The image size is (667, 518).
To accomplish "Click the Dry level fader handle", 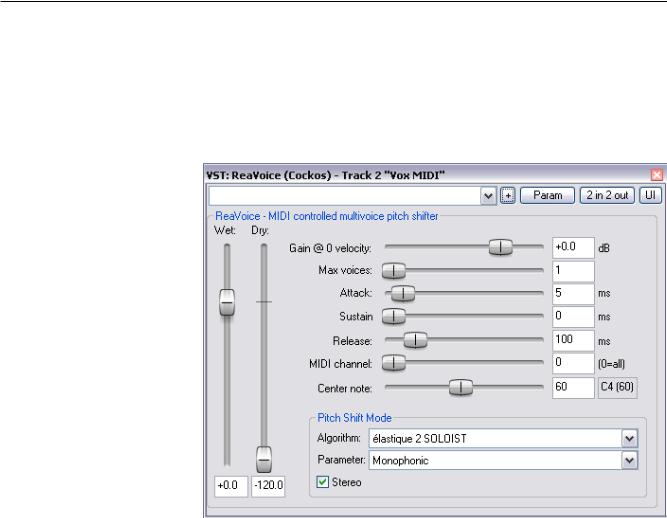I will click(x=264, y=460).
